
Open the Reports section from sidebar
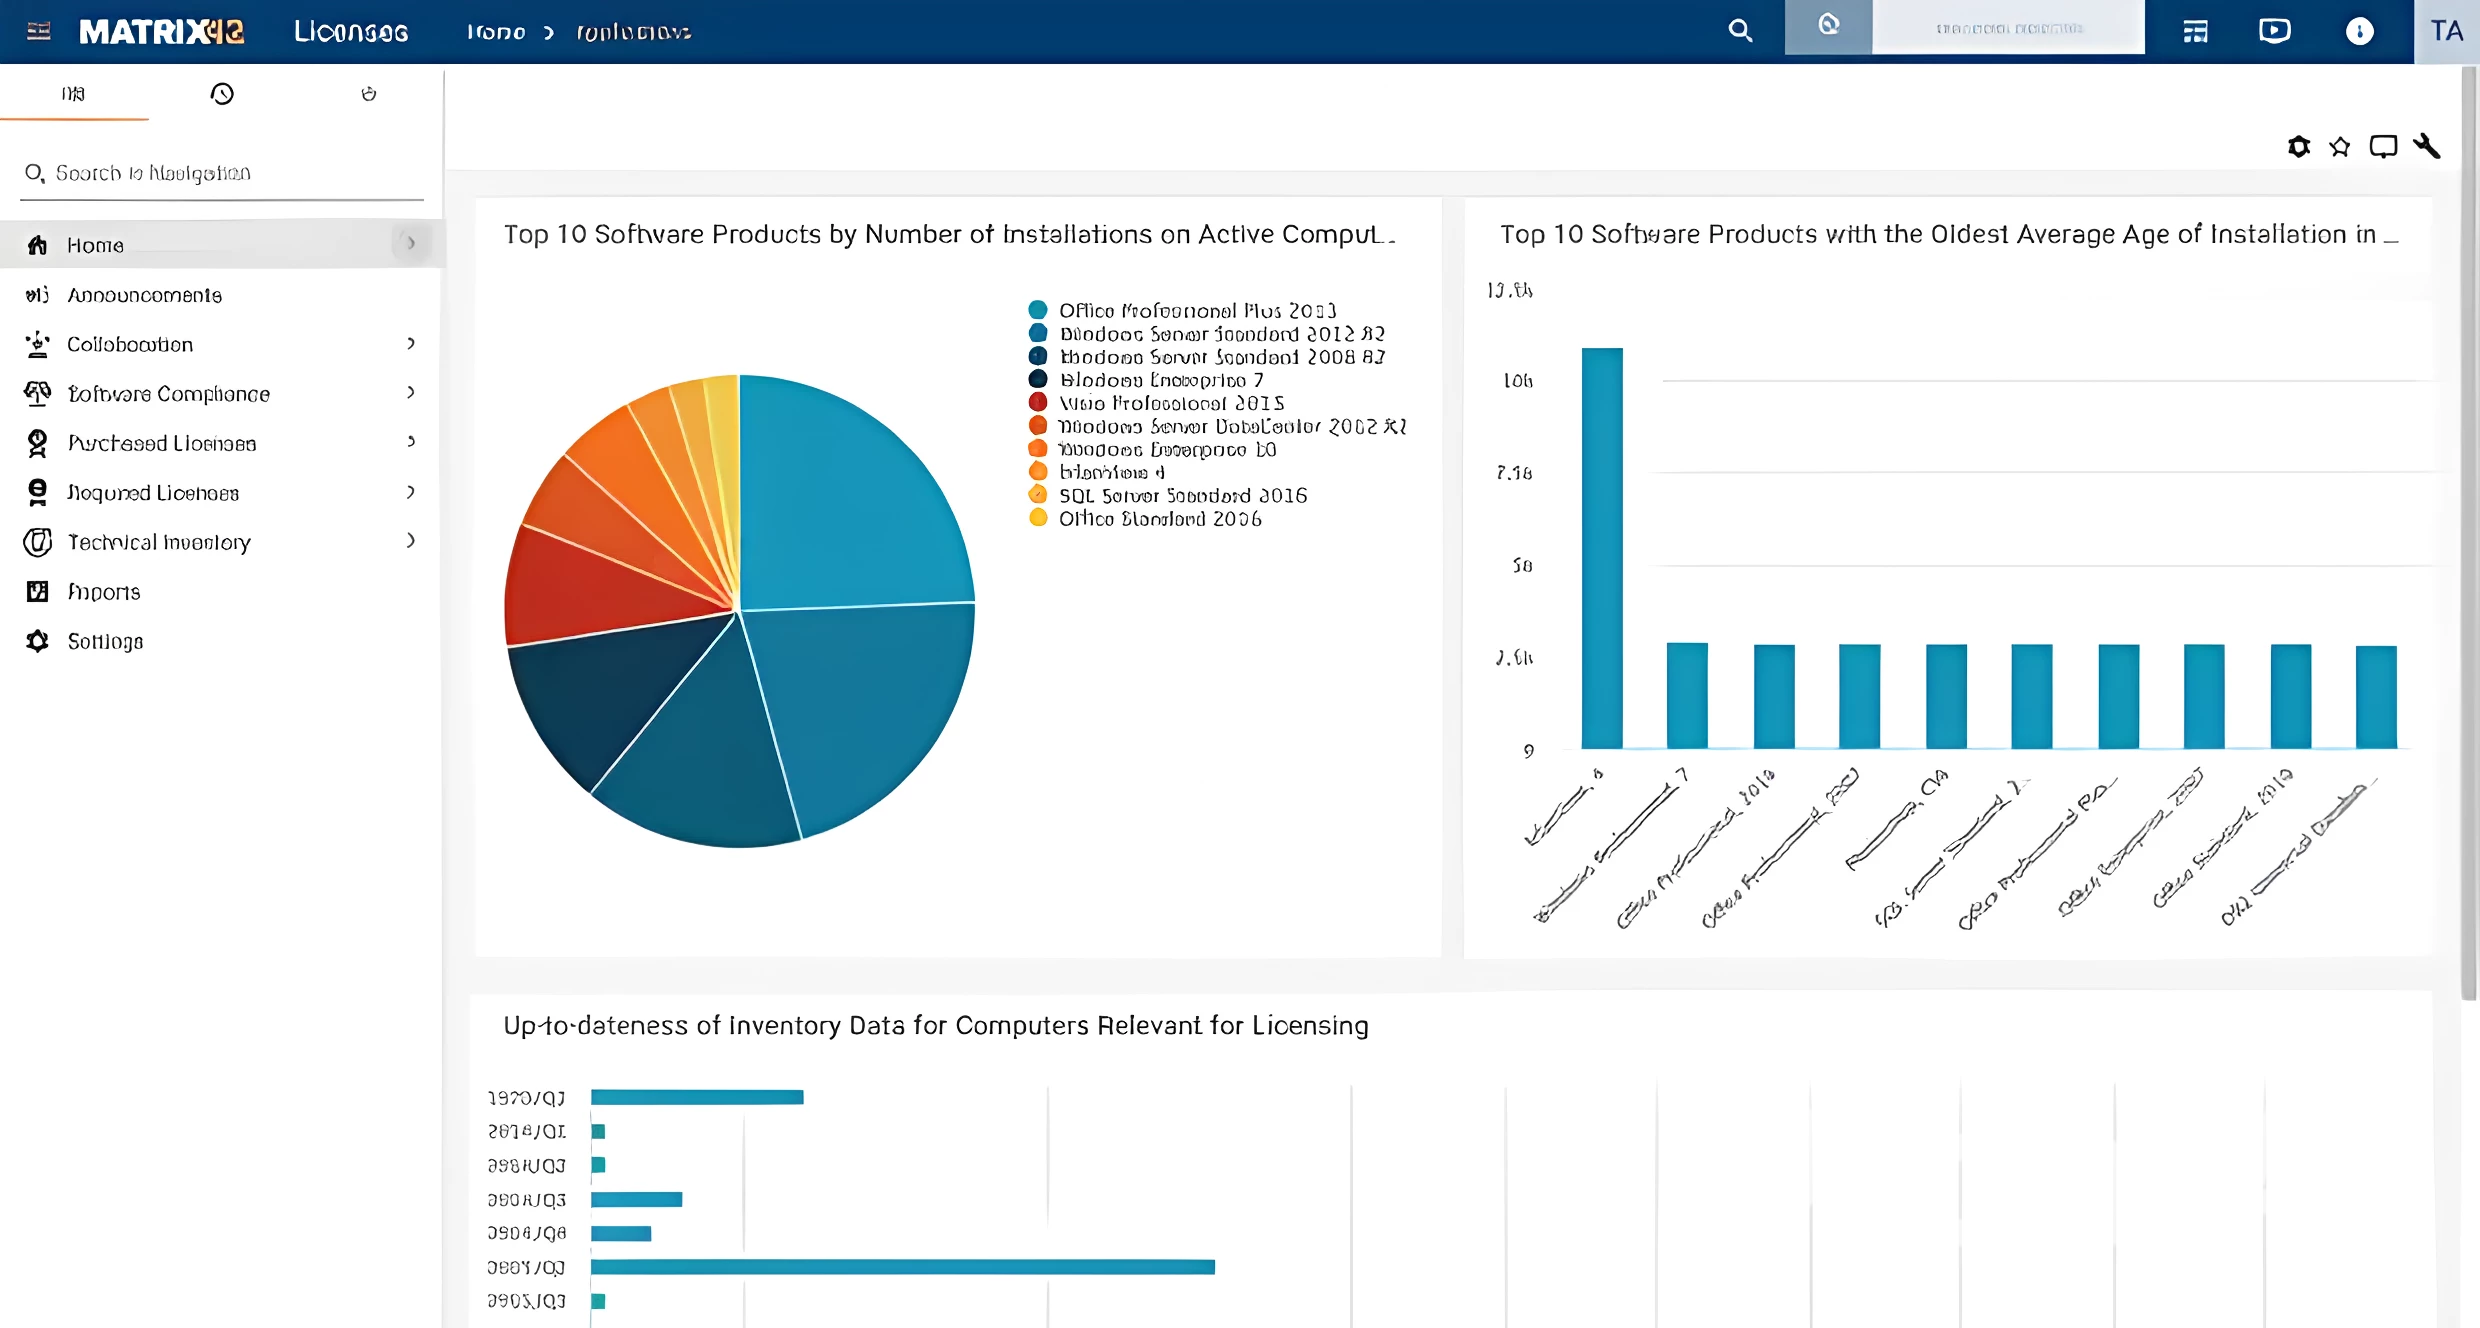pyautogui.click(x=103, y=591)
